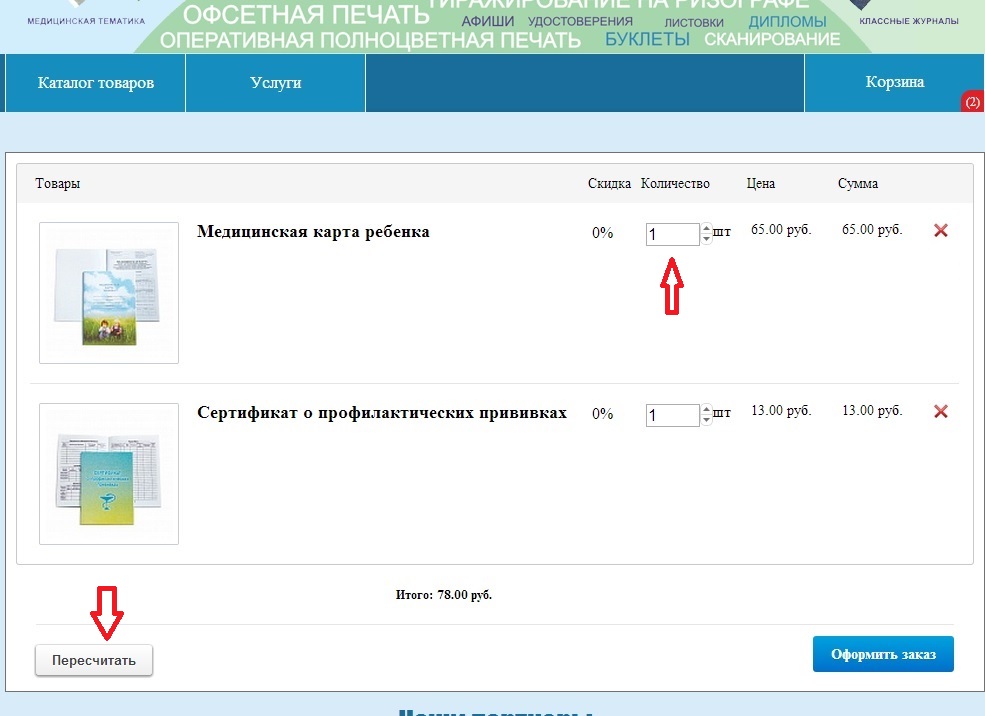Screen dimensions: 985x716
Task: Open the Услуги menu item
Action: click(276, 83)
